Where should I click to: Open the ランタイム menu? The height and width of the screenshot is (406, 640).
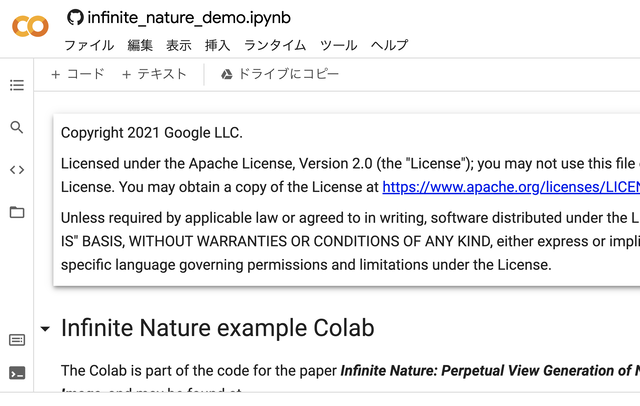(275, 45)
